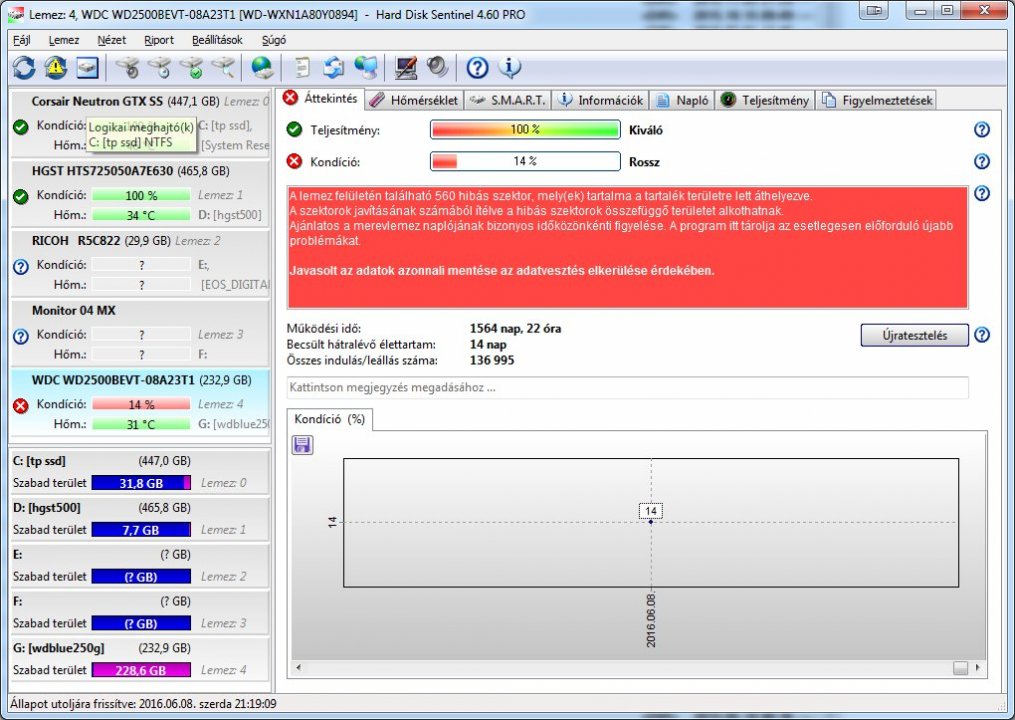Save the Kondíció chart with floppy icon

point(302,445)
